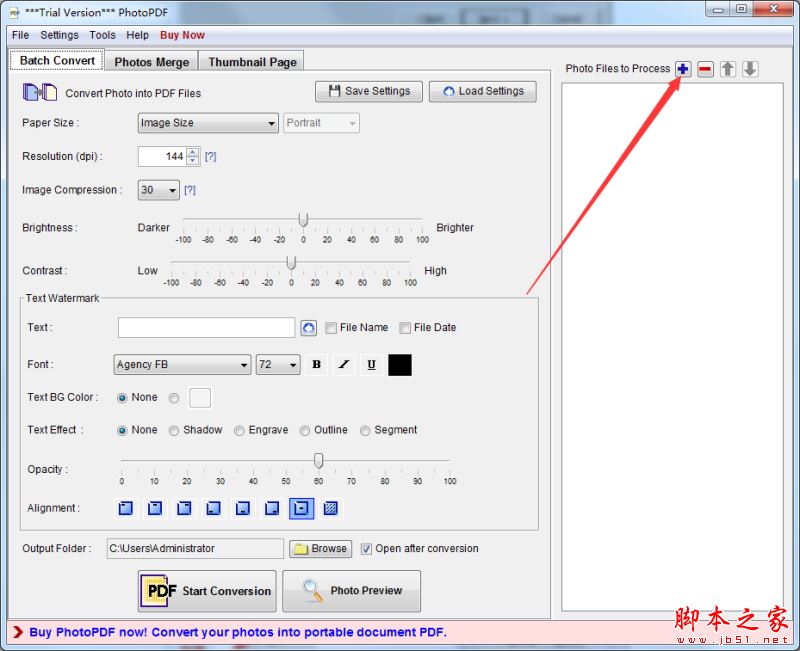Toggle bold watermark font

coord(316,364)
